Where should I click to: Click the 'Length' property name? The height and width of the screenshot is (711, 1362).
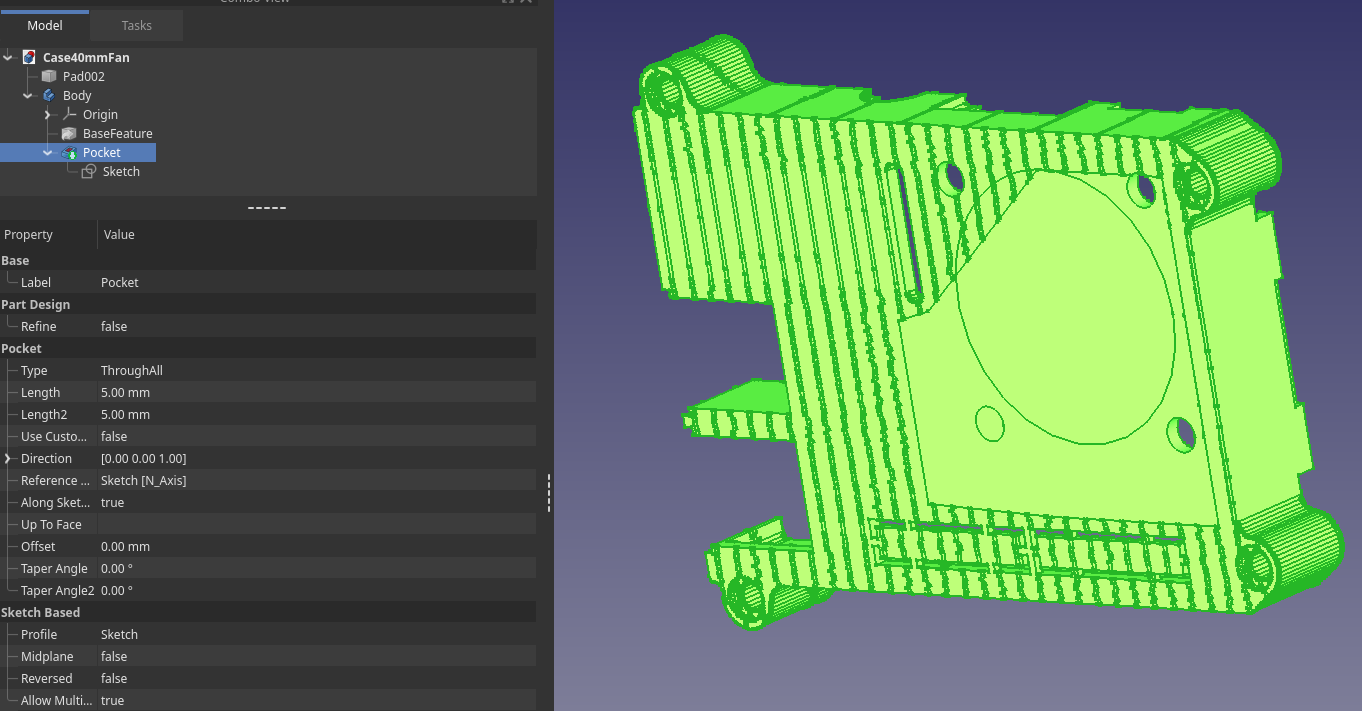click(x=40, y=392)
